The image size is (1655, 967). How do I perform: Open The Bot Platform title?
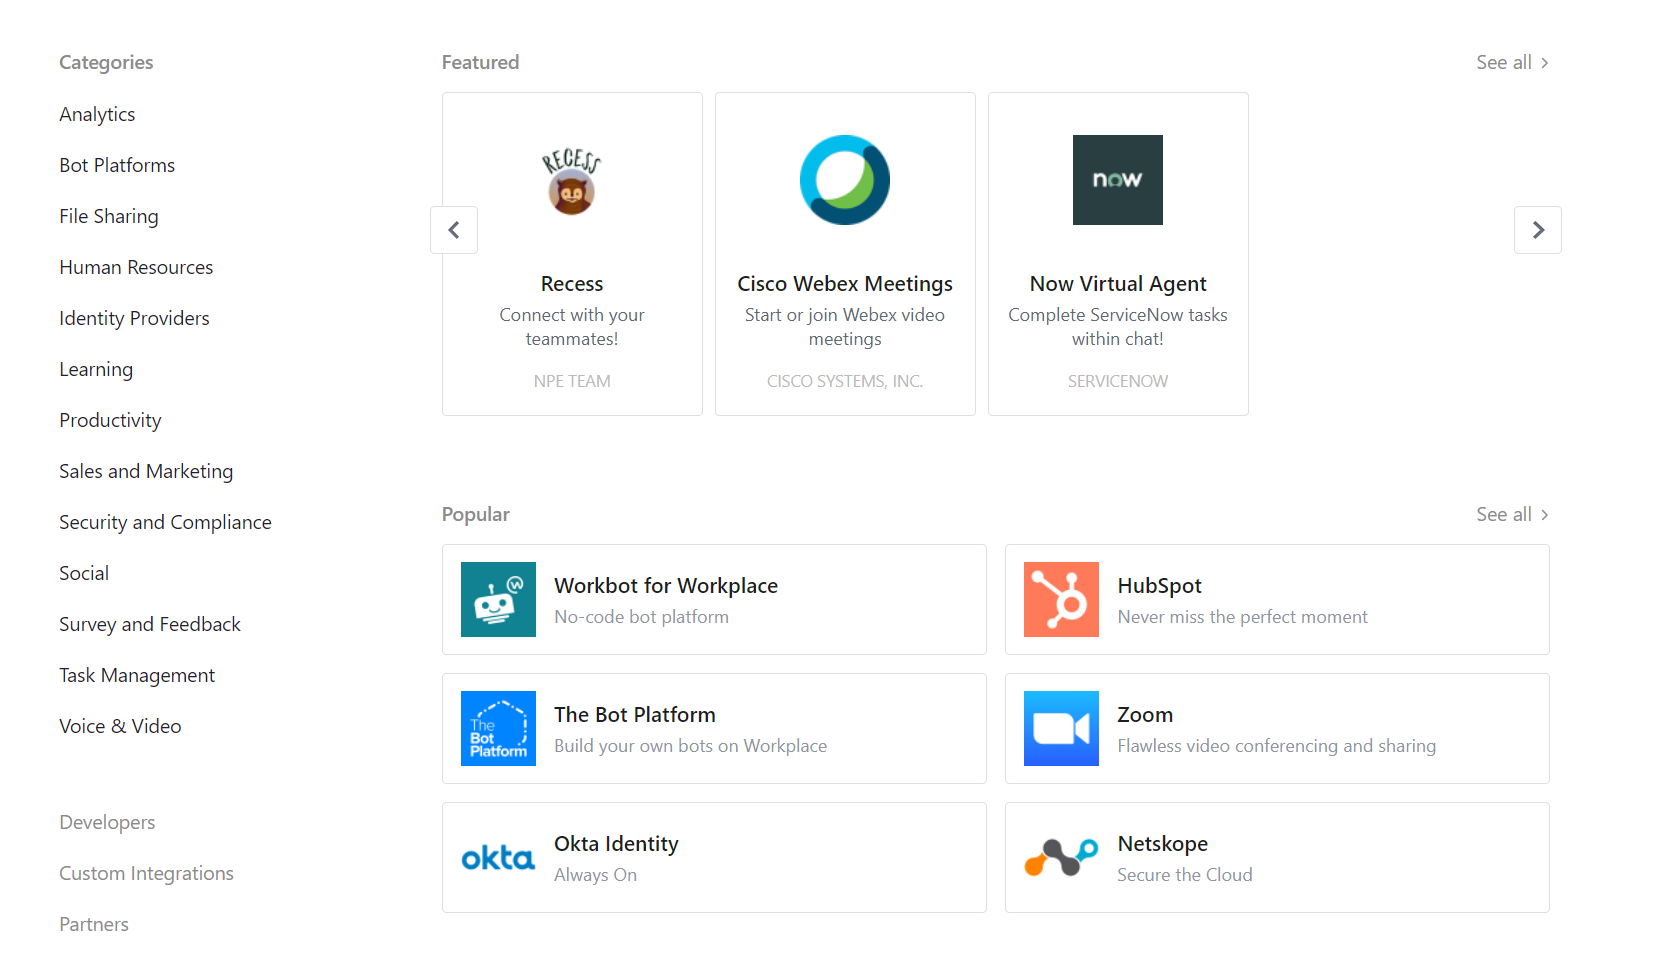pyautogui.click(x=635, y=715)
